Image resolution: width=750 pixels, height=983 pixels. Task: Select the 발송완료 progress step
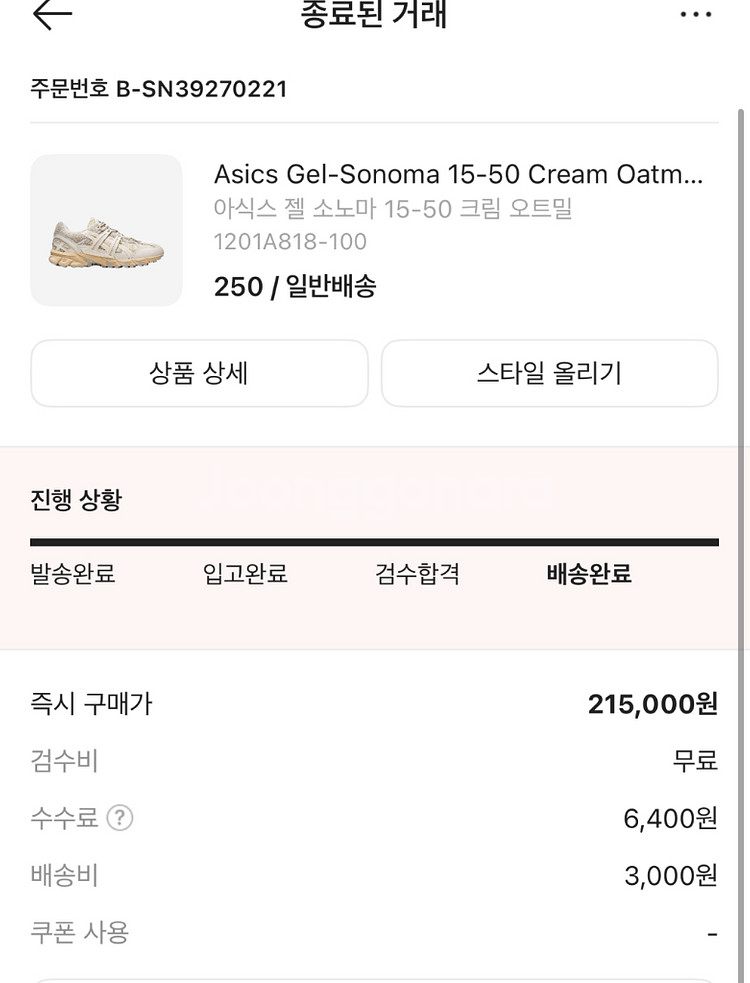coord(73,575)
